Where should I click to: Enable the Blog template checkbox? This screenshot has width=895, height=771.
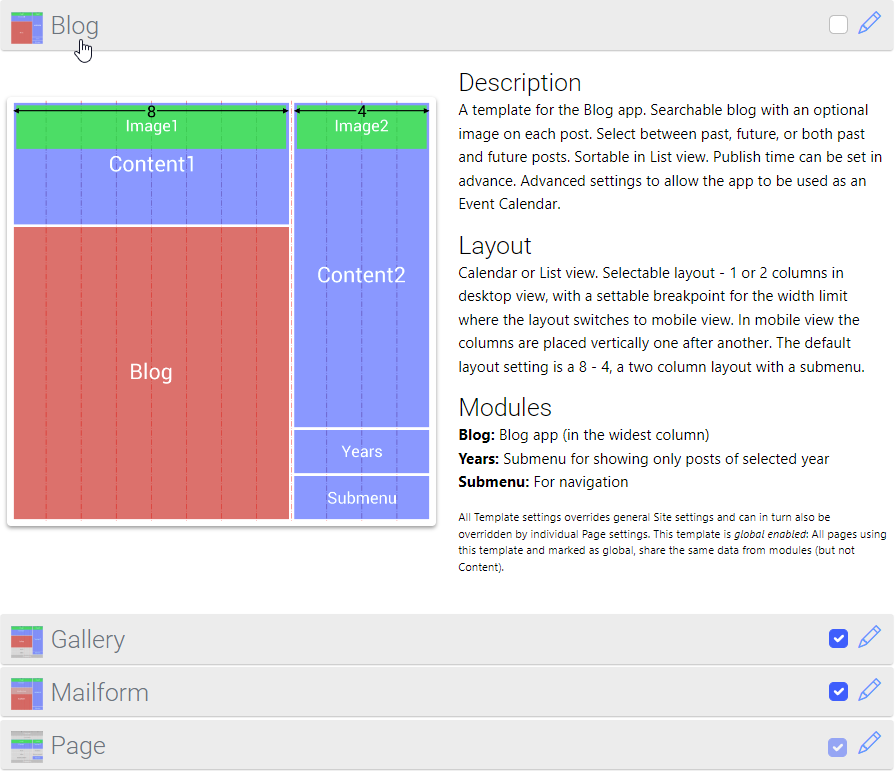point(839,25)
